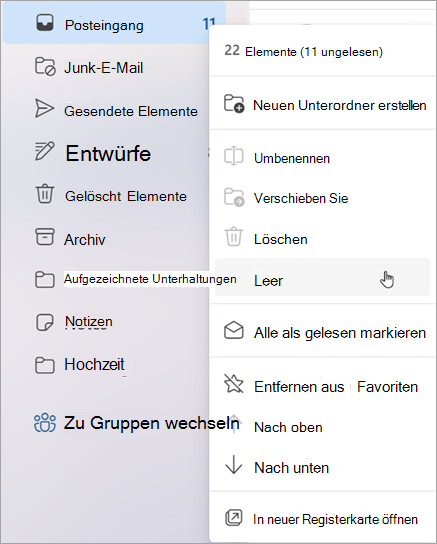Viewport: 437px width, 544px height.
Task: Click the Notizen note icon
Action: click(x=45, y=322)
